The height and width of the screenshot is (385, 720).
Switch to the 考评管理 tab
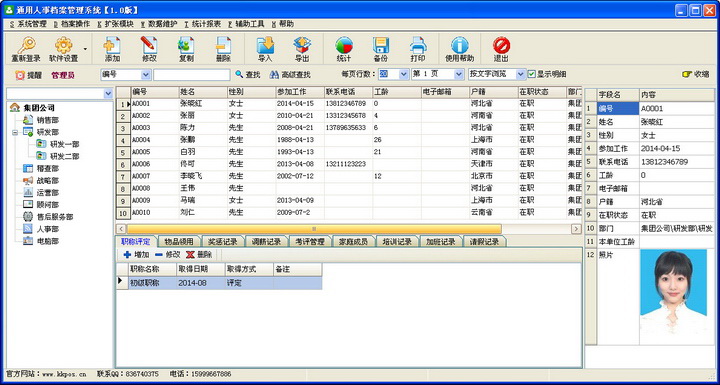click(310, 242)
